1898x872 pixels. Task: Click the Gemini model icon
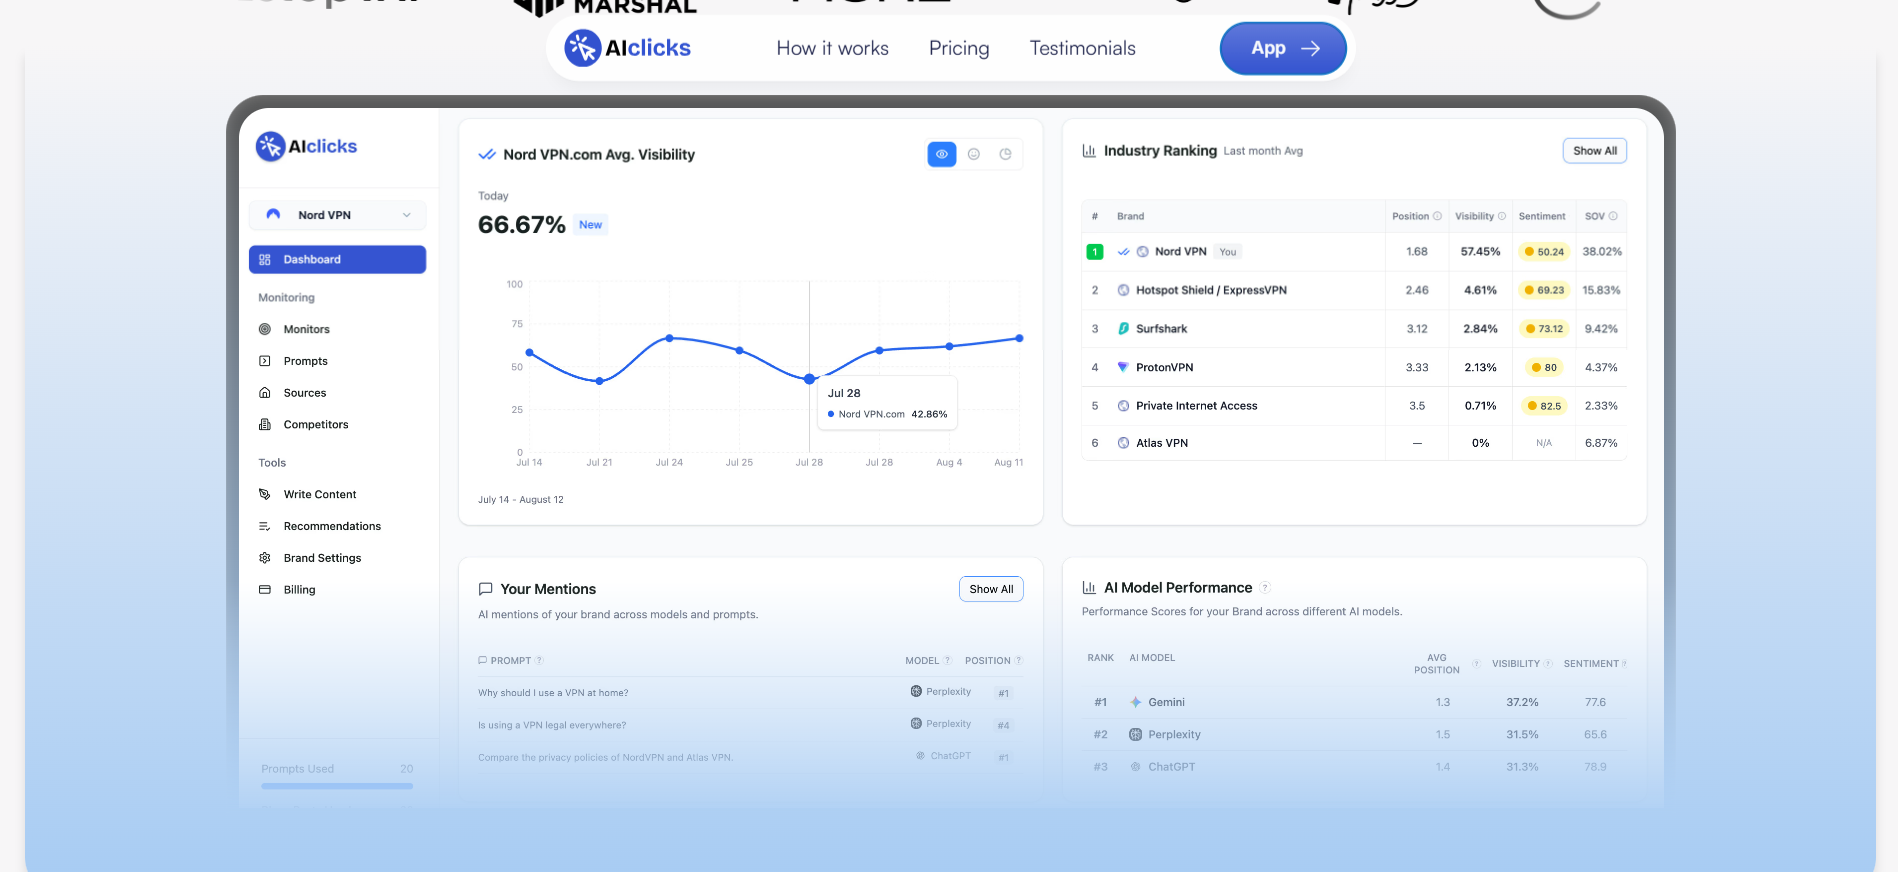tap(1135, 702)
